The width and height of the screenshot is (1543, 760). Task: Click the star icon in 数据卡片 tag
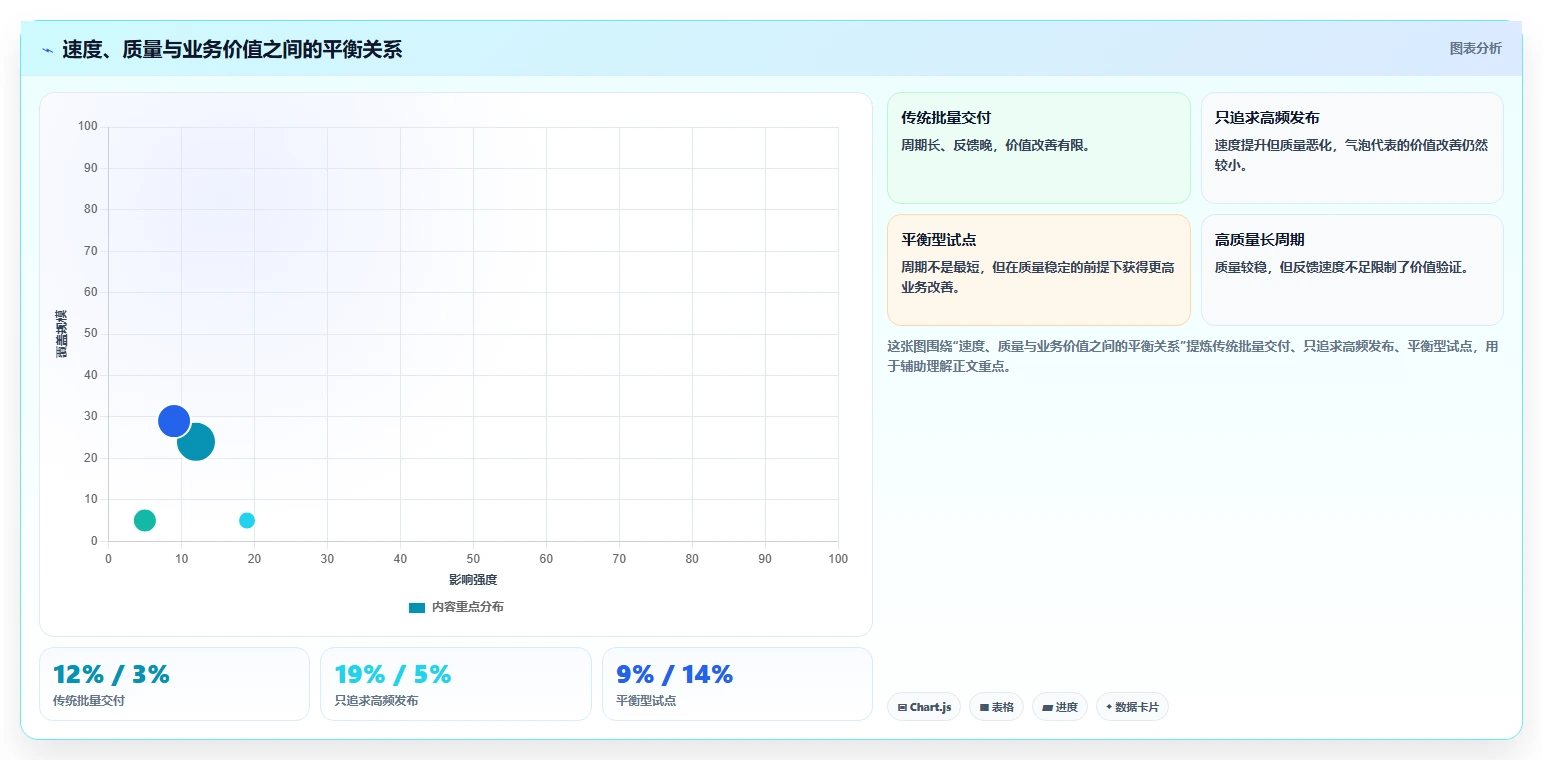(1109, 707)
